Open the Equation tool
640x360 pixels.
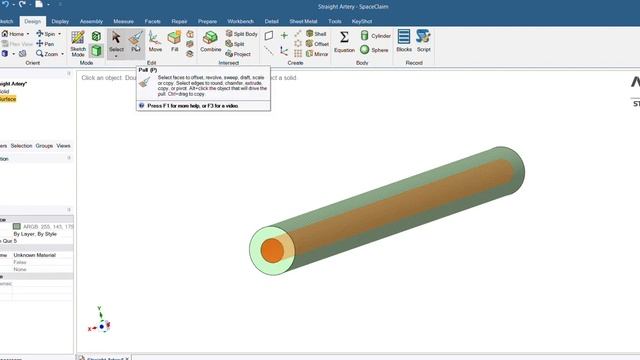pos(344,42)
